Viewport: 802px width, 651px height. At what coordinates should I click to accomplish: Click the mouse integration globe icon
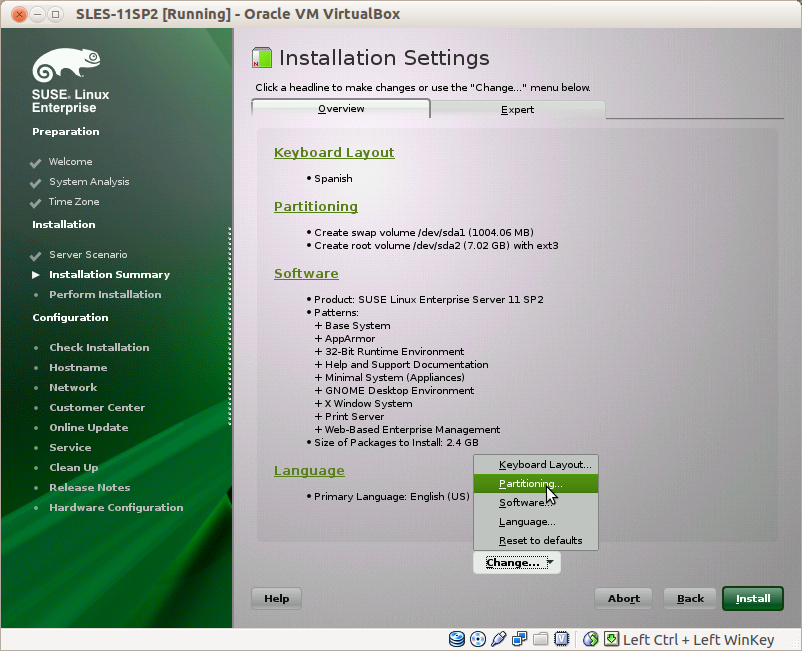pos(591,639)
